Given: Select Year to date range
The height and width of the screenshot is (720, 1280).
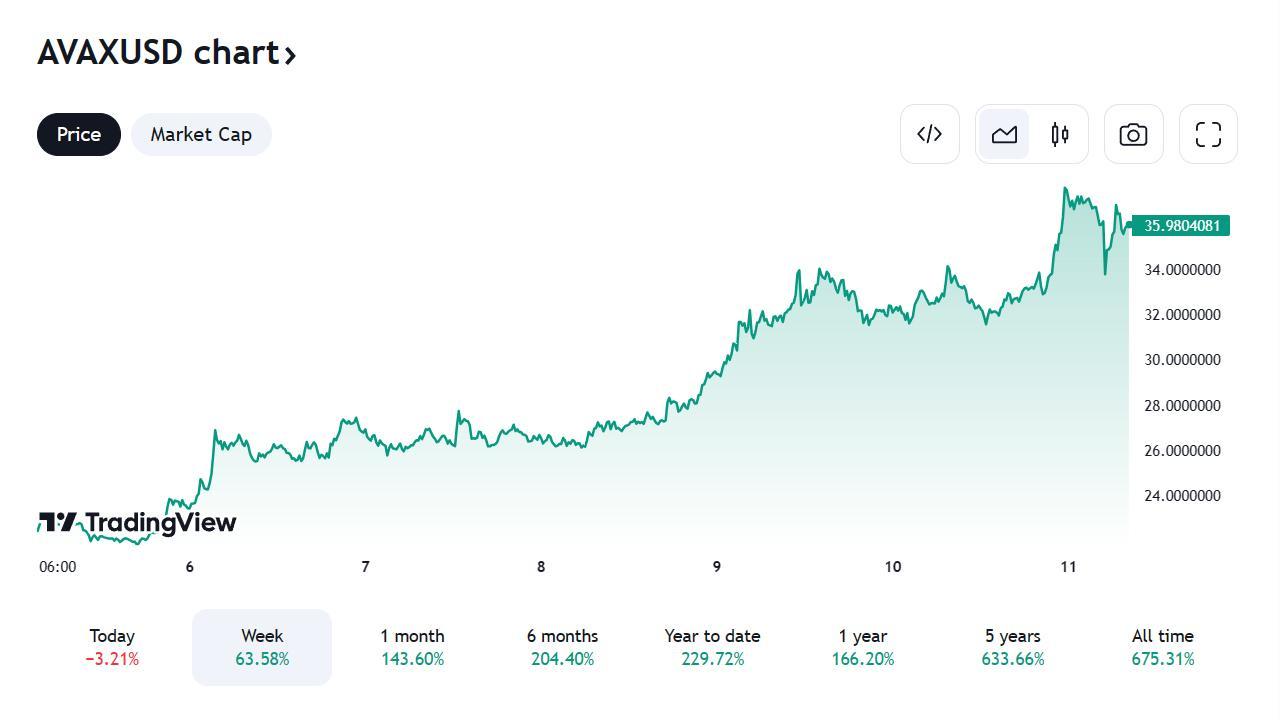Looking at the screenshot, I should (x=712, y=647).
